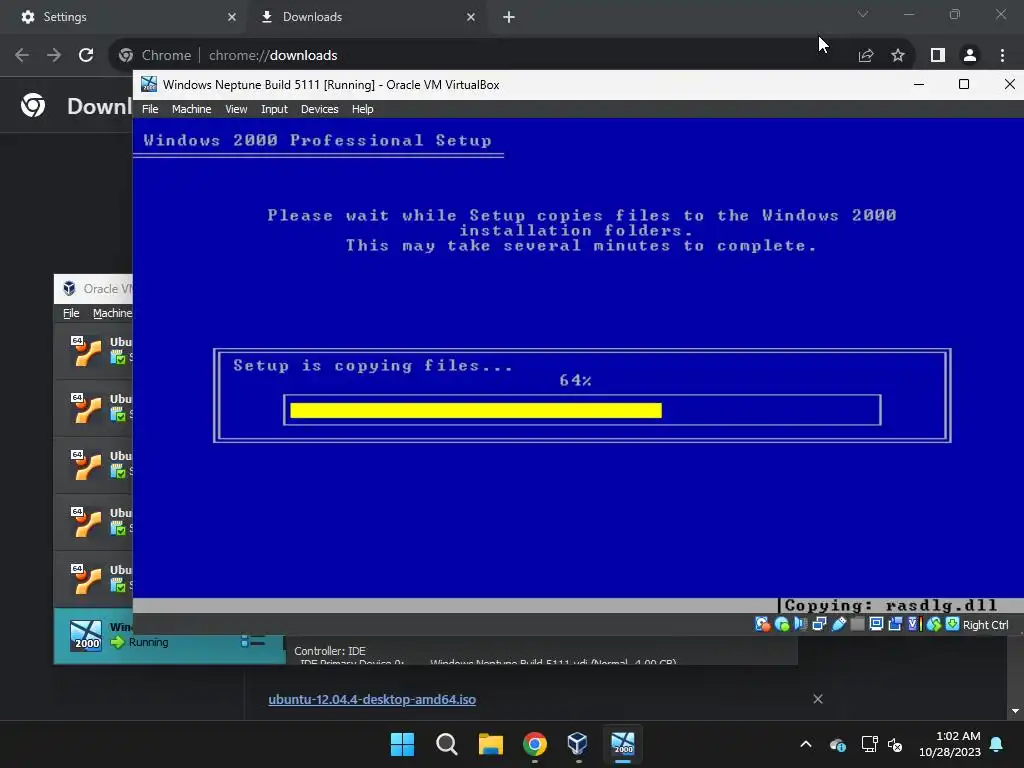The height and width of the screenshot is (768, 1024).
Task: Open the VM tools menu icon beside Running
Action: [x=253, y=642]
